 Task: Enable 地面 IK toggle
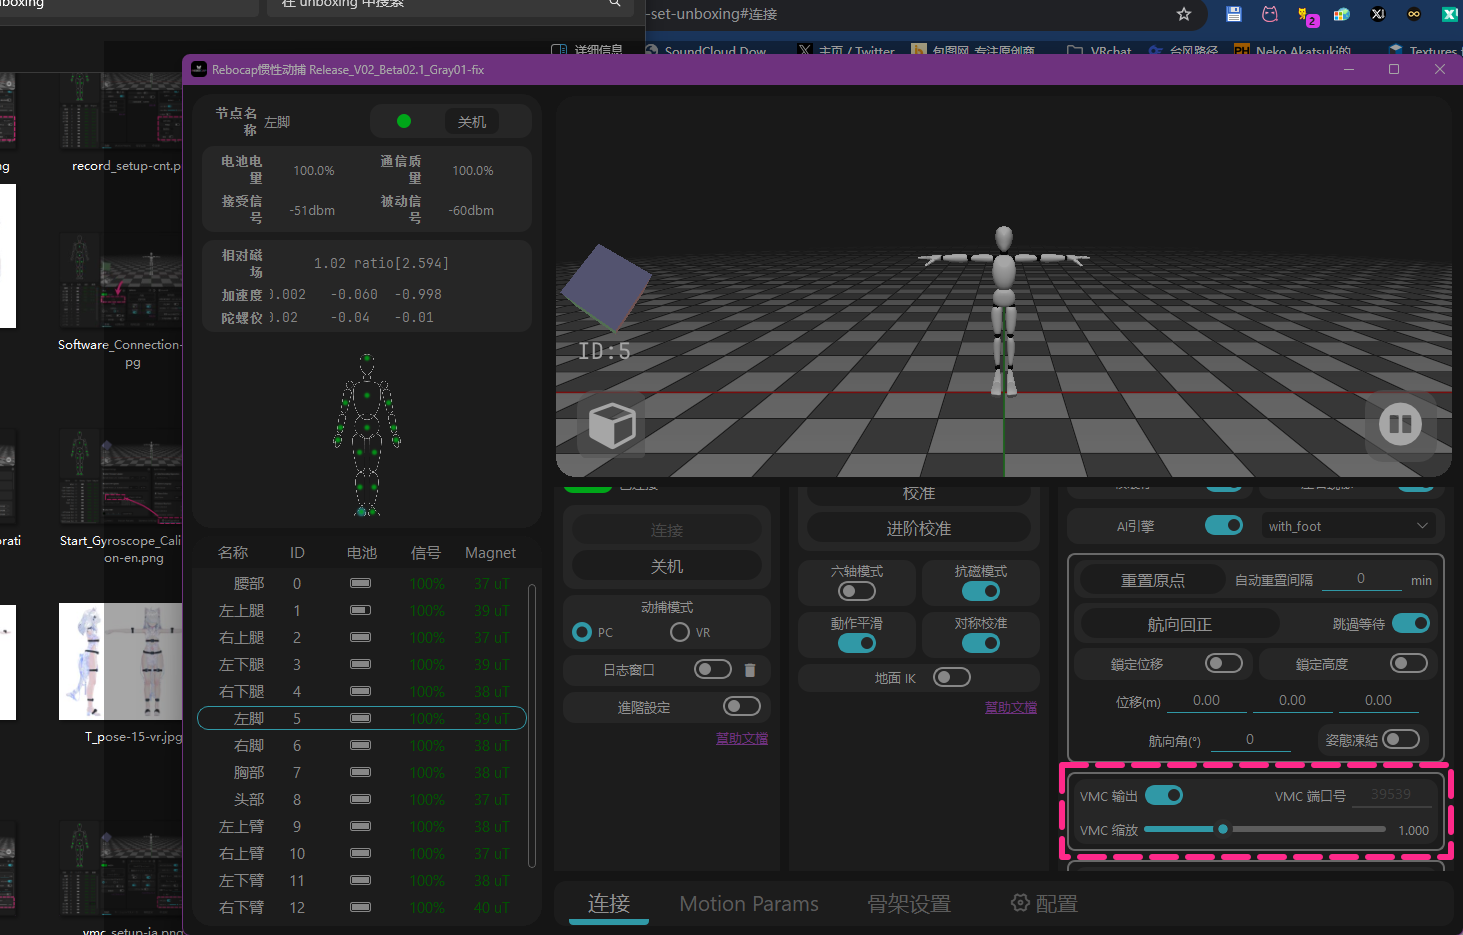coord(952,677)
